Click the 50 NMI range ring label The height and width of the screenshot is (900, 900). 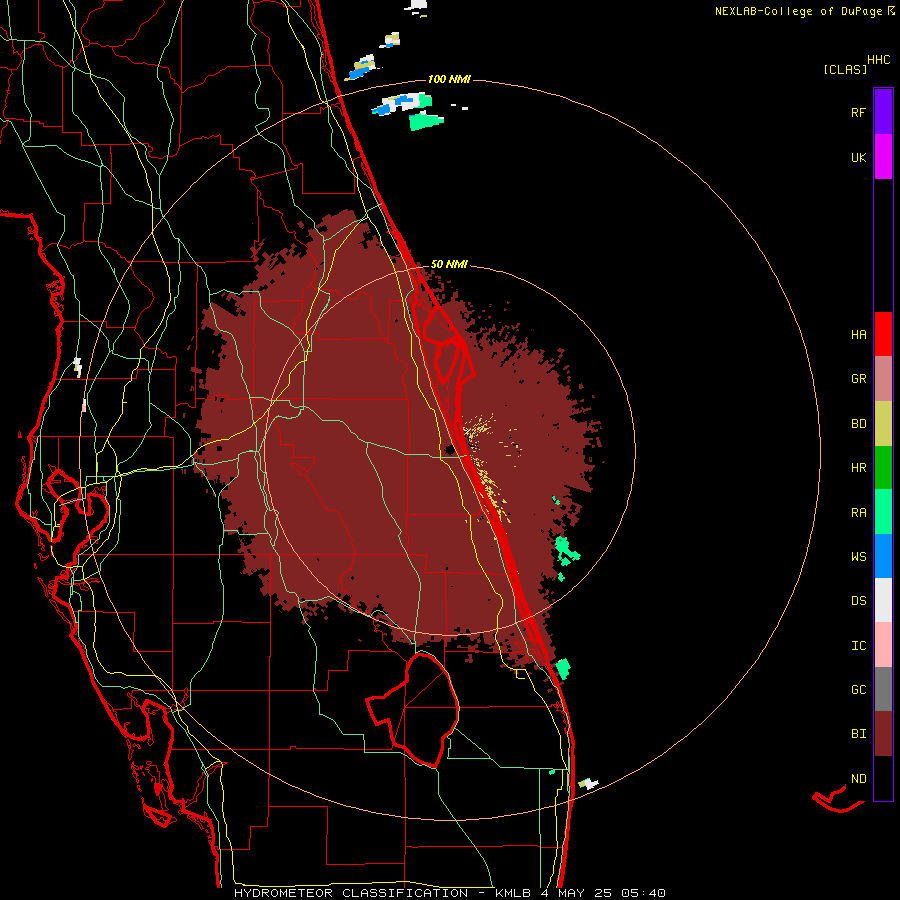pos(449,264)
